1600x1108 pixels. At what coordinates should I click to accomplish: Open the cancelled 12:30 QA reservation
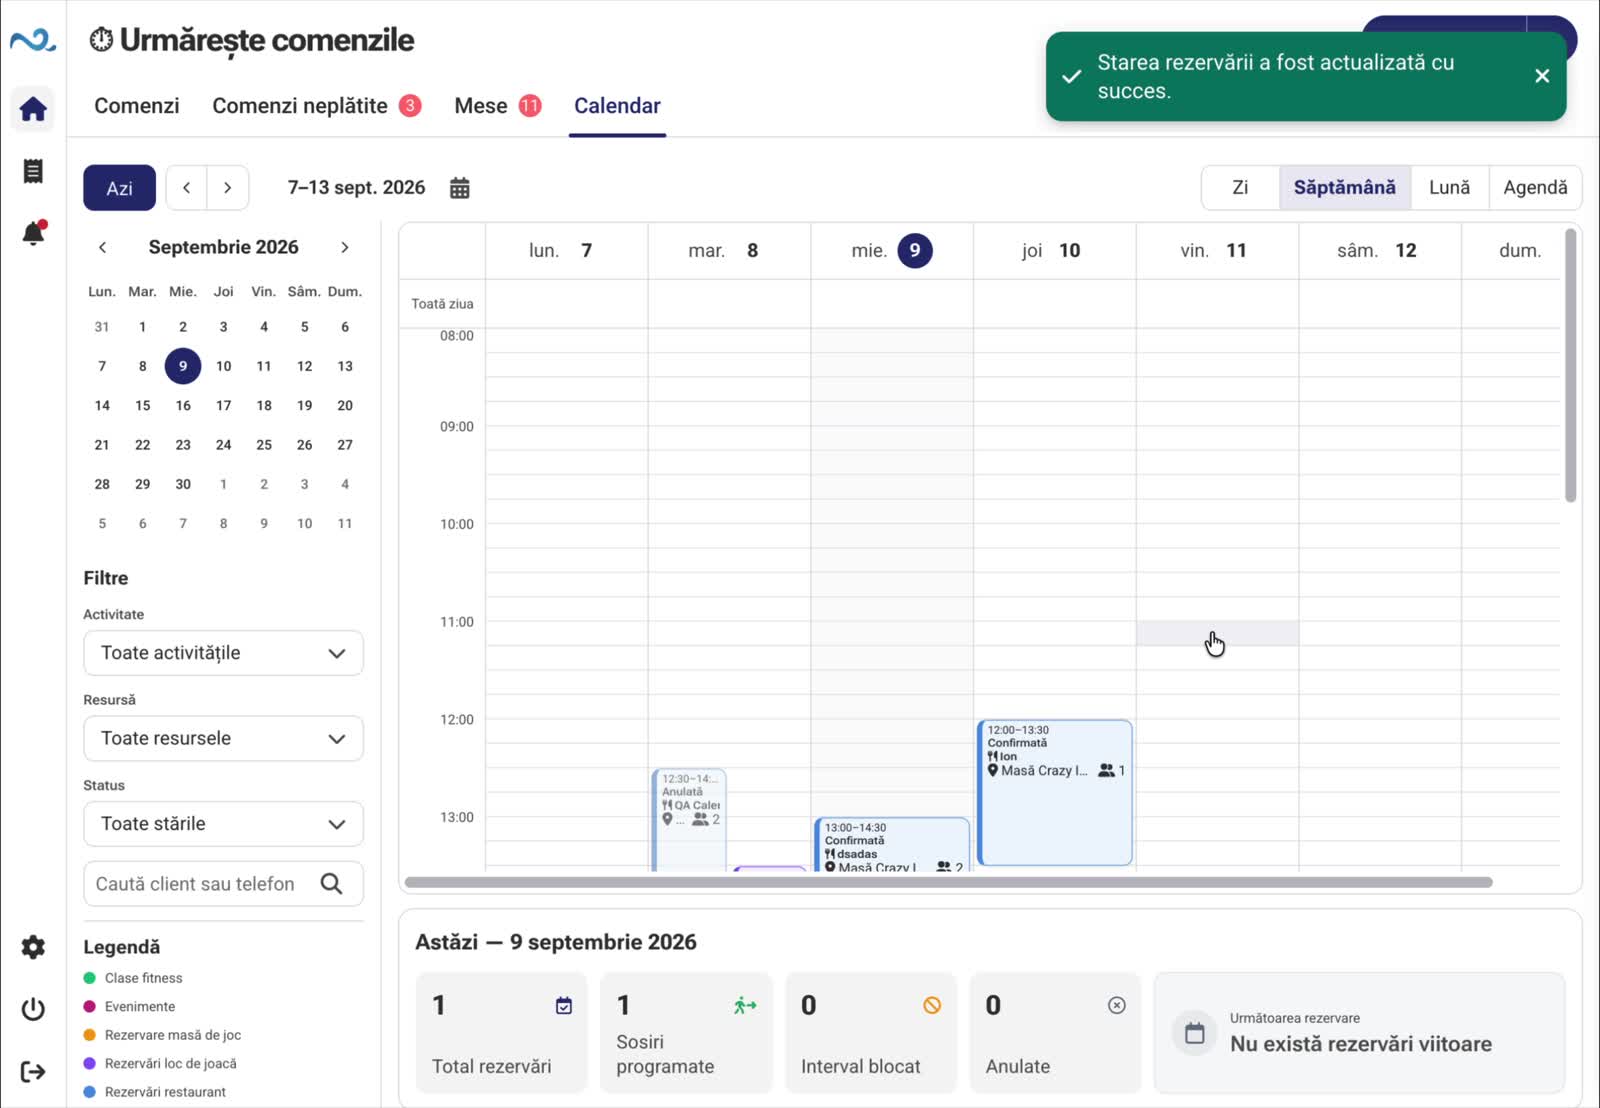(689, 820)
